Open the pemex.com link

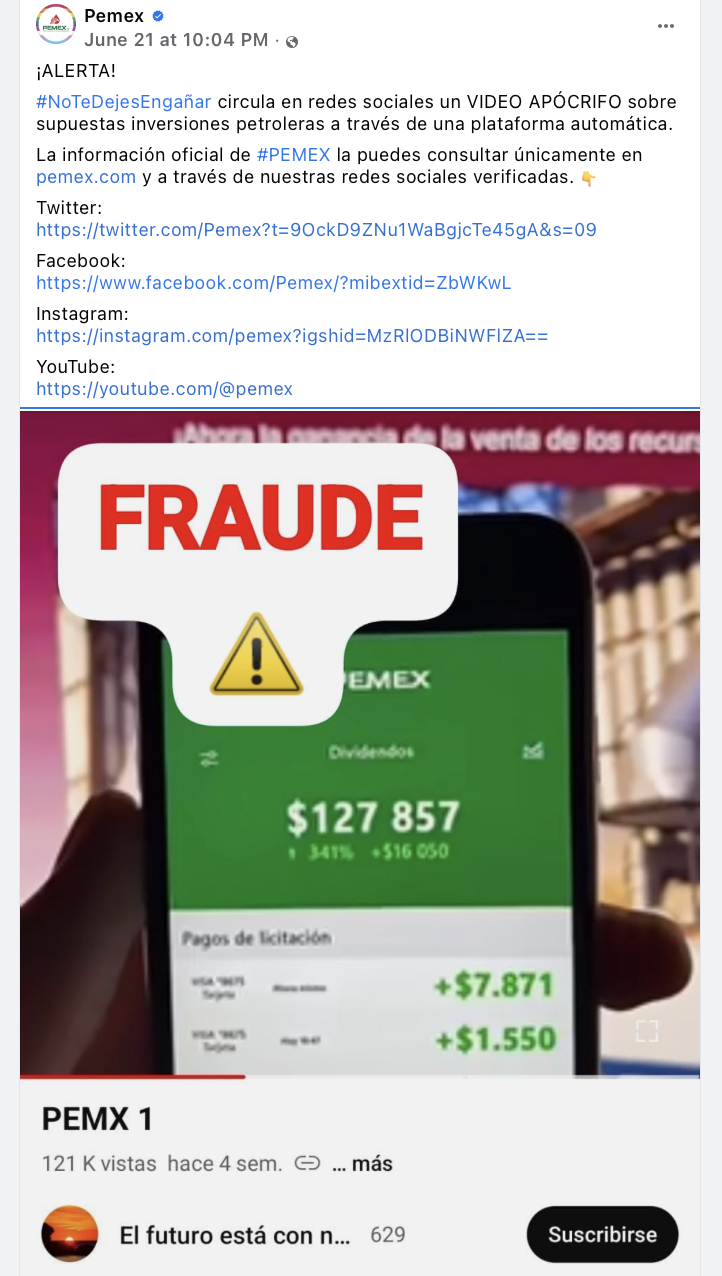(x=86, y=177)
